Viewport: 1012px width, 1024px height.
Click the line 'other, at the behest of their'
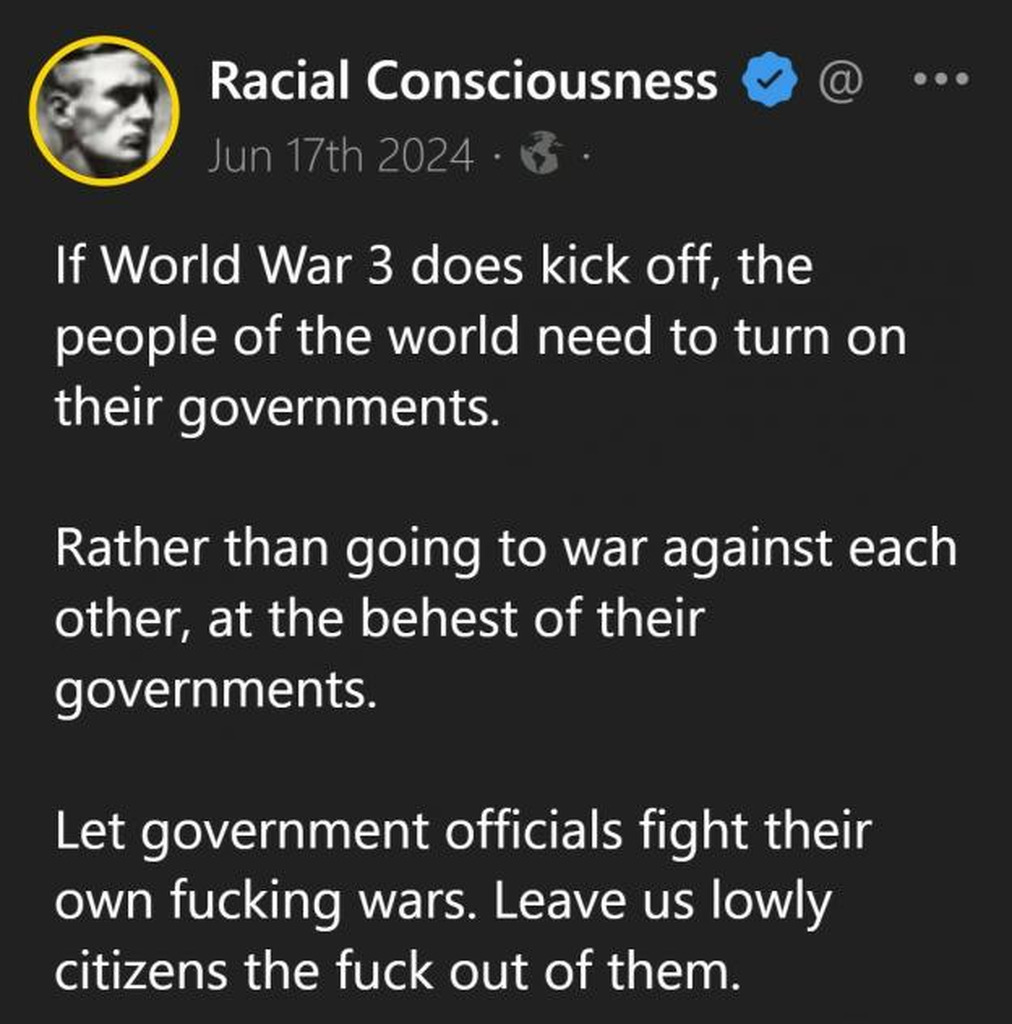380,619
